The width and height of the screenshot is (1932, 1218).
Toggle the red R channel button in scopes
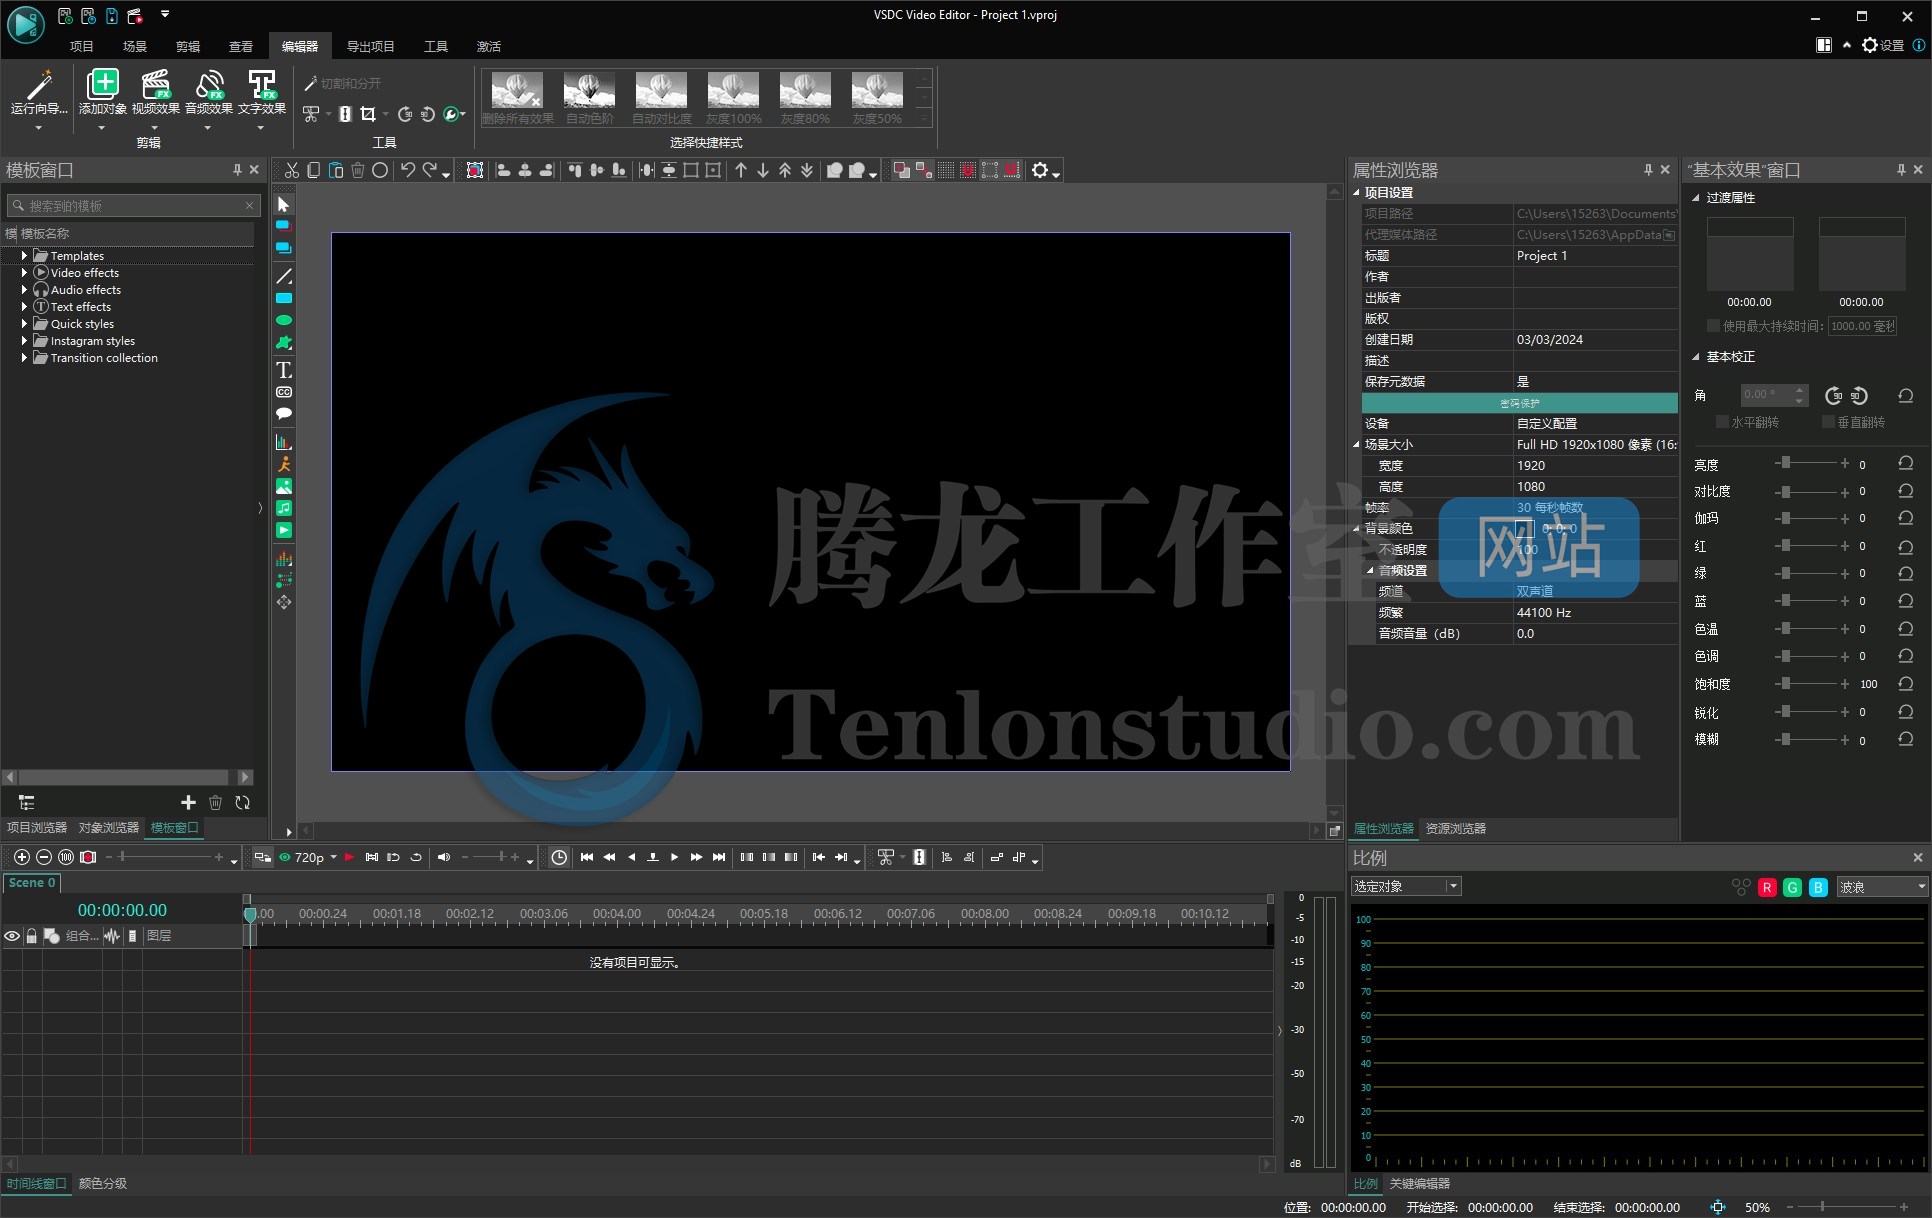[1767, 887]
